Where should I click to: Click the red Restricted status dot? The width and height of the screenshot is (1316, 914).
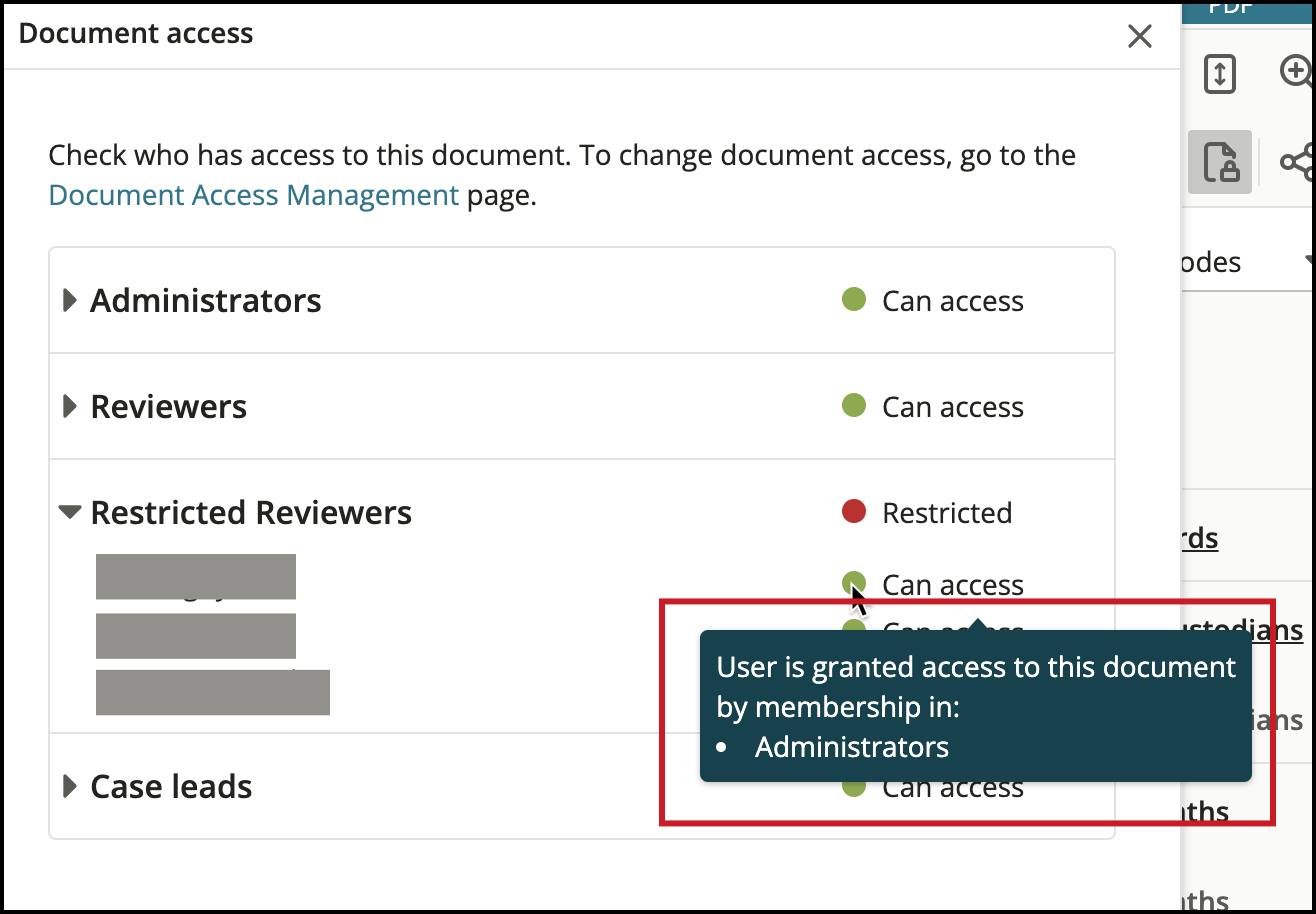click(853, 512)
